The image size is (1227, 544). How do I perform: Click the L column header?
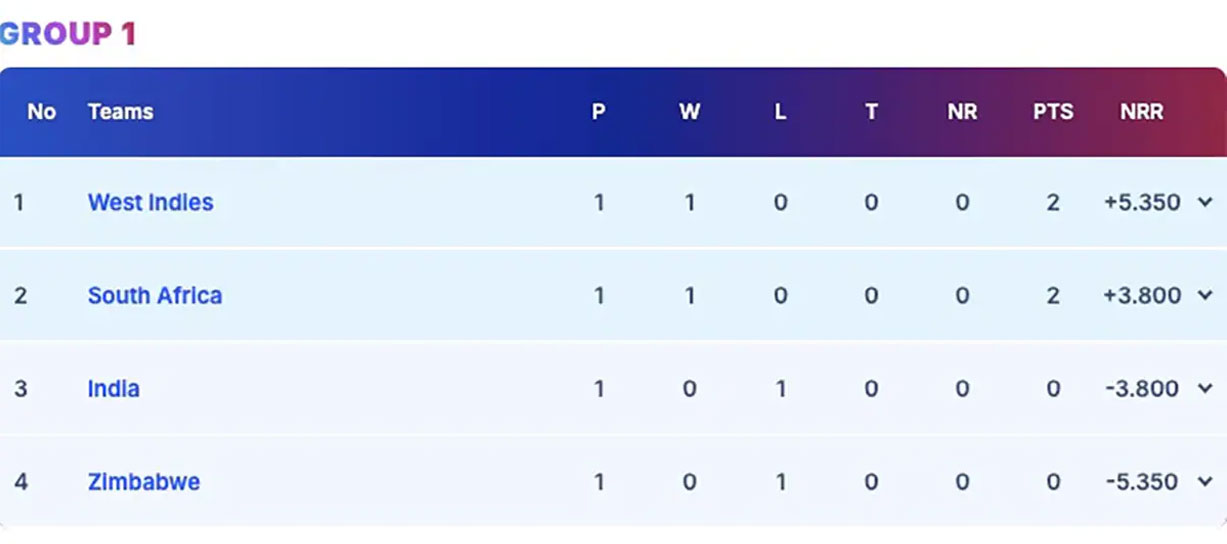point(780,112)
